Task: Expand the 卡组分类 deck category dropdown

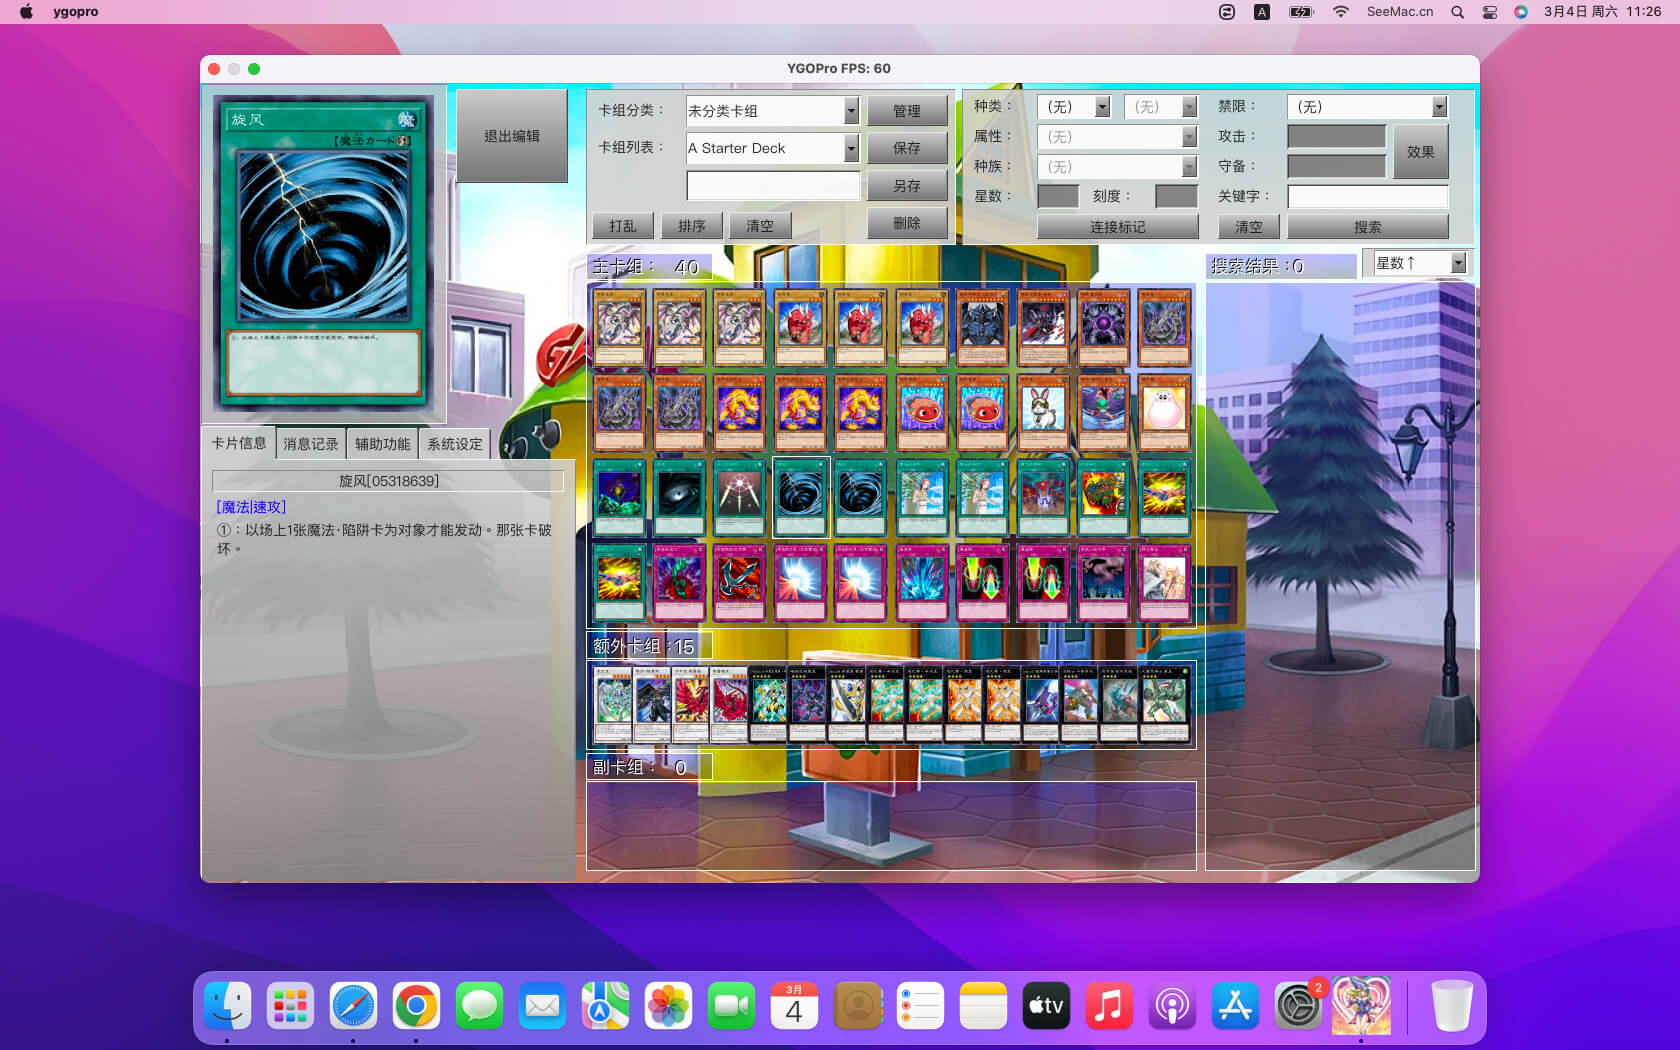Action: coord(851,111)
